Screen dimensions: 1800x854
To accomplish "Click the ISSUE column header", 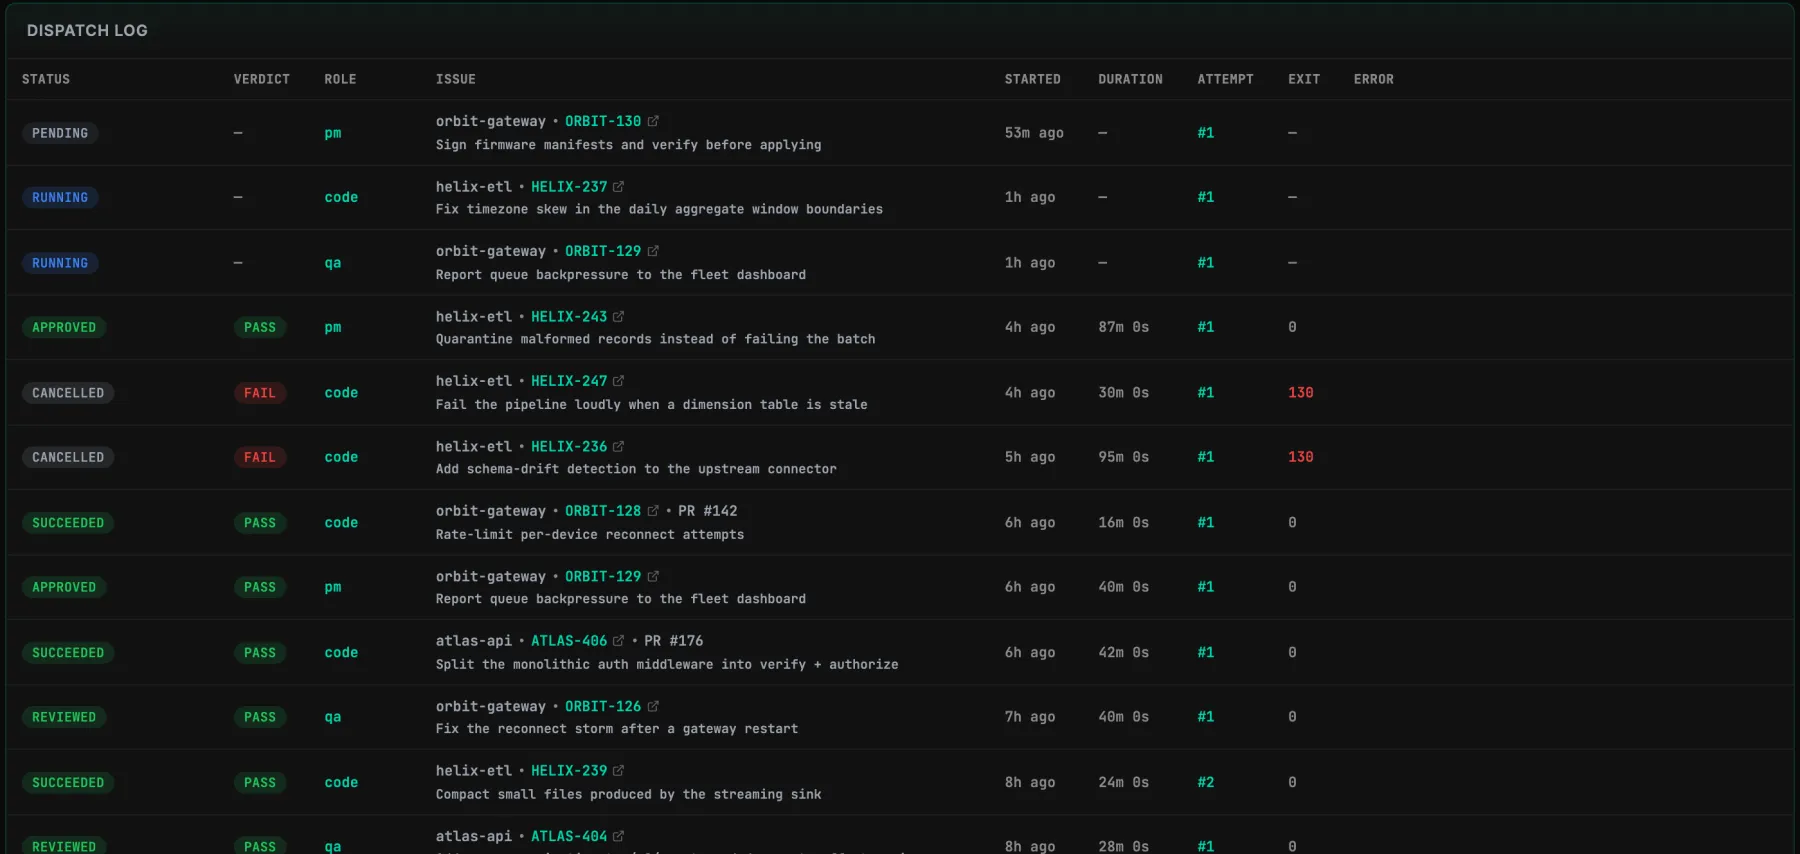I will [x=456, y=79].
